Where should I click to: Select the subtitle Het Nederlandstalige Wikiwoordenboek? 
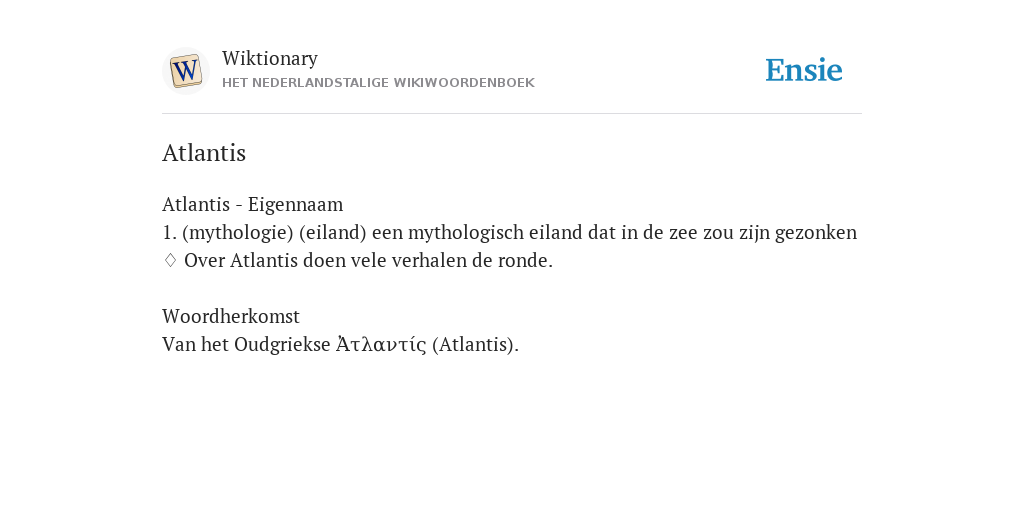[378, 83]
